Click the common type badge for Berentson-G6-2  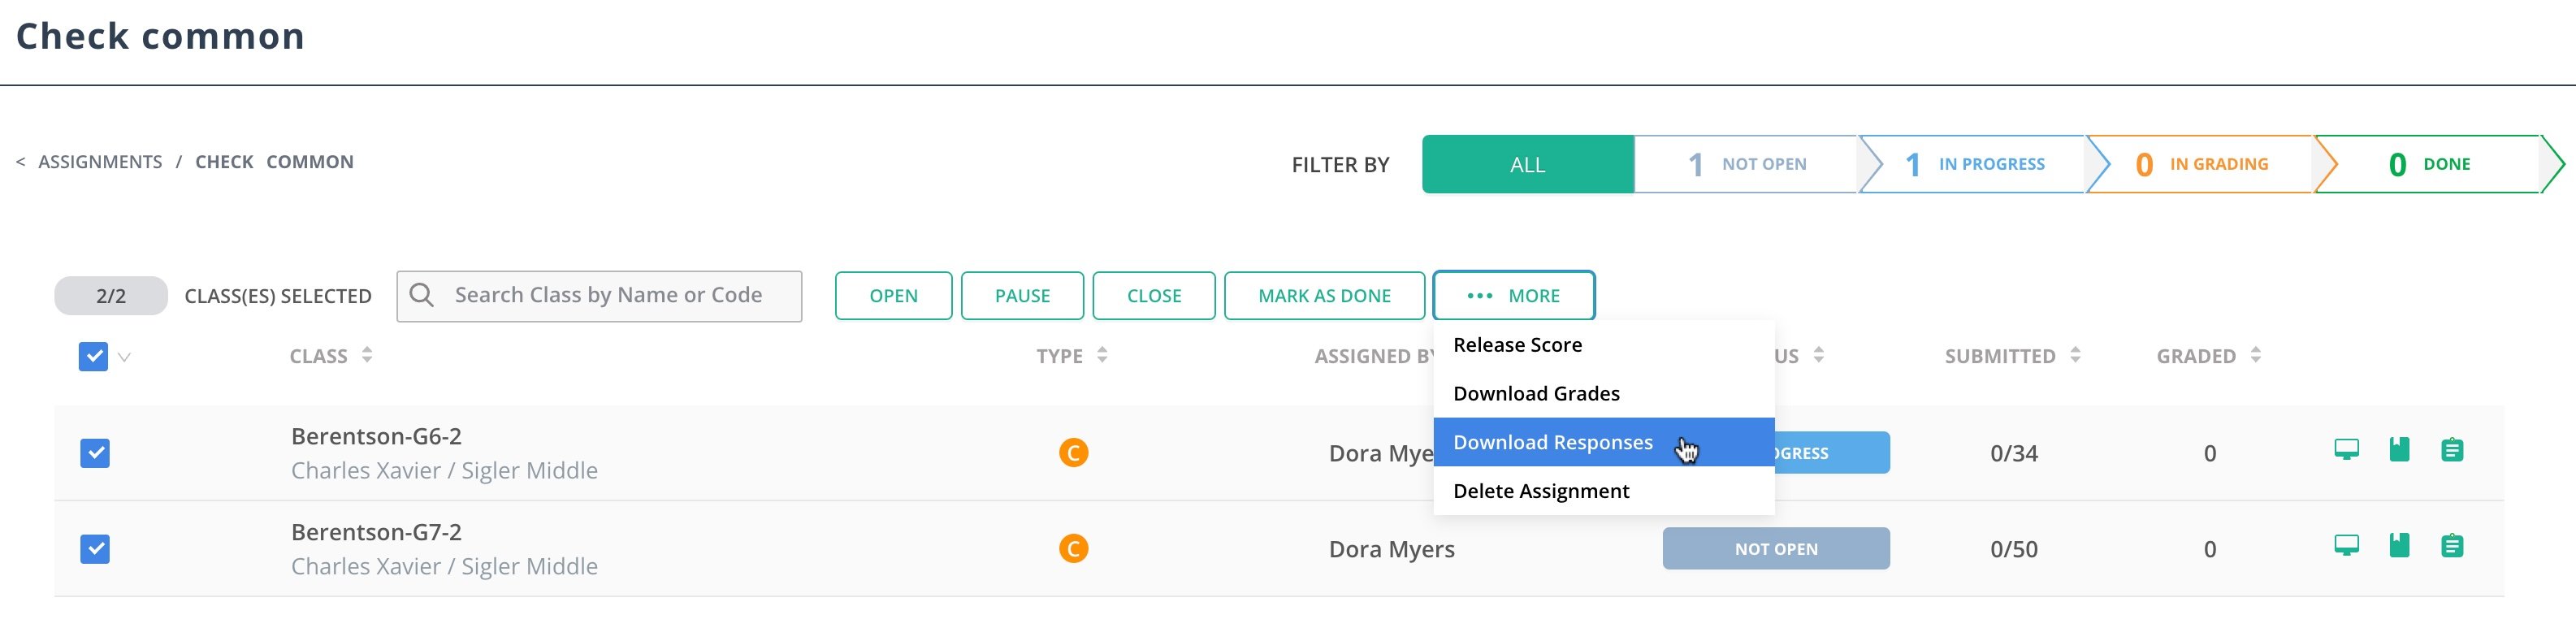1073,453
